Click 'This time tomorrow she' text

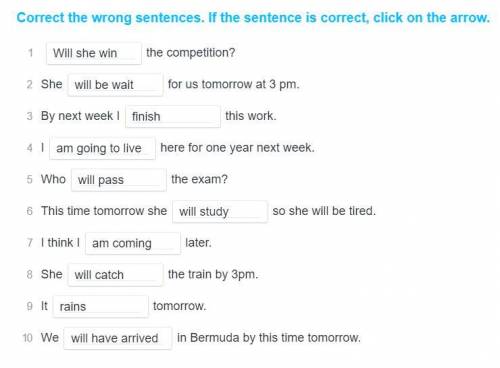104,211
